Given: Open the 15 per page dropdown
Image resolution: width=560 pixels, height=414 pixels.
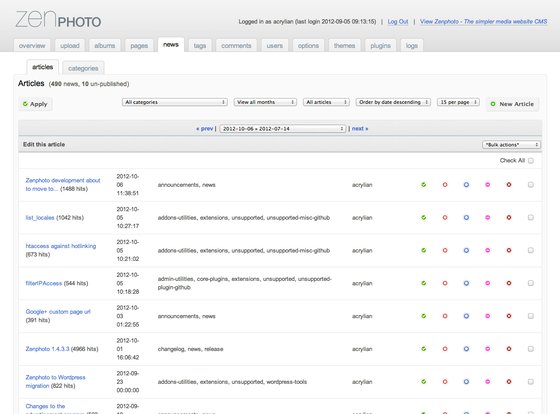Looking at the screenshot, I should click(x=458, y=102).
